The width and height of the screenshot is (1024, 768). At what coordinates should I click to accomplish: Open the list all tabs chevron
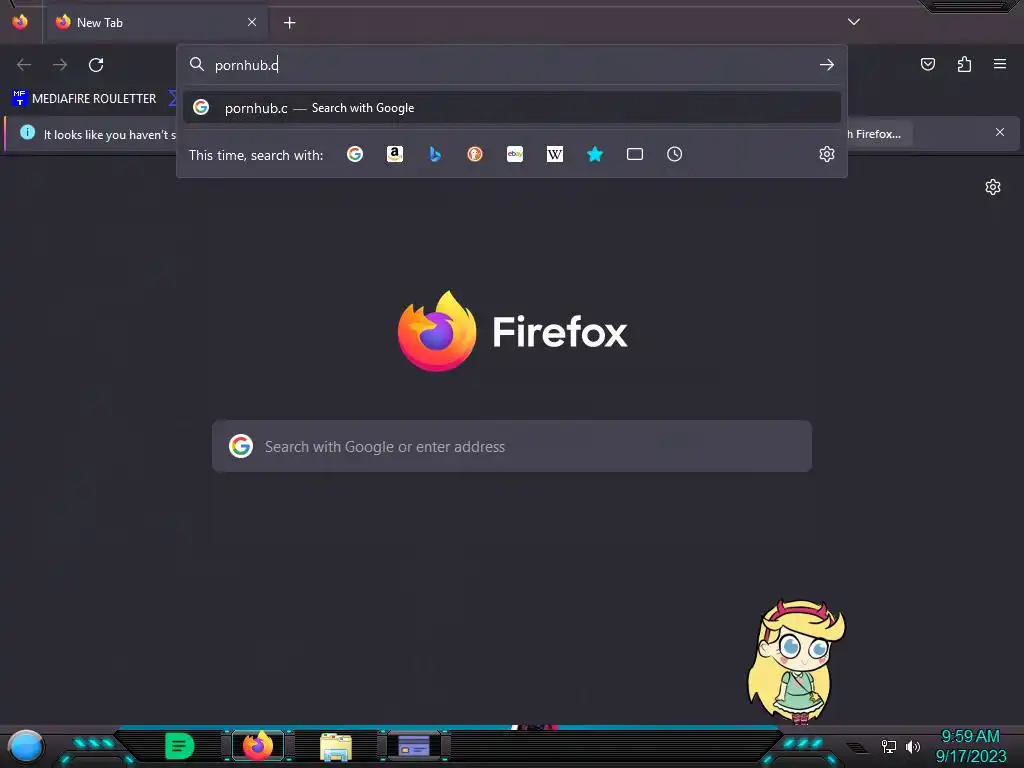(x=854, y=22)
